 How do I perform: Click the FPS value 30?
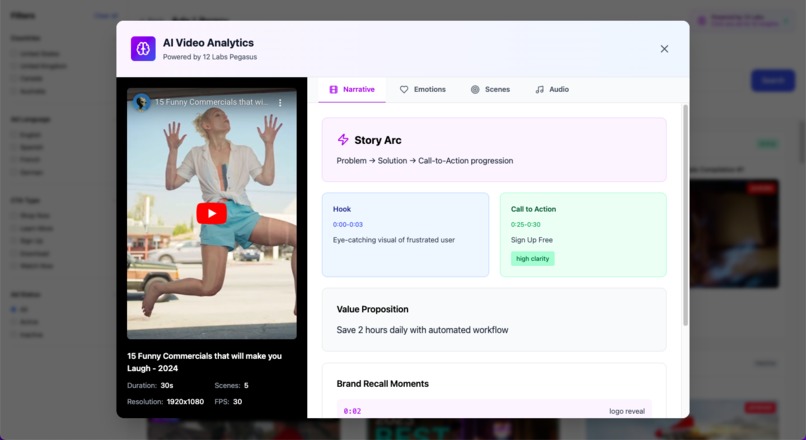point(237,402)
